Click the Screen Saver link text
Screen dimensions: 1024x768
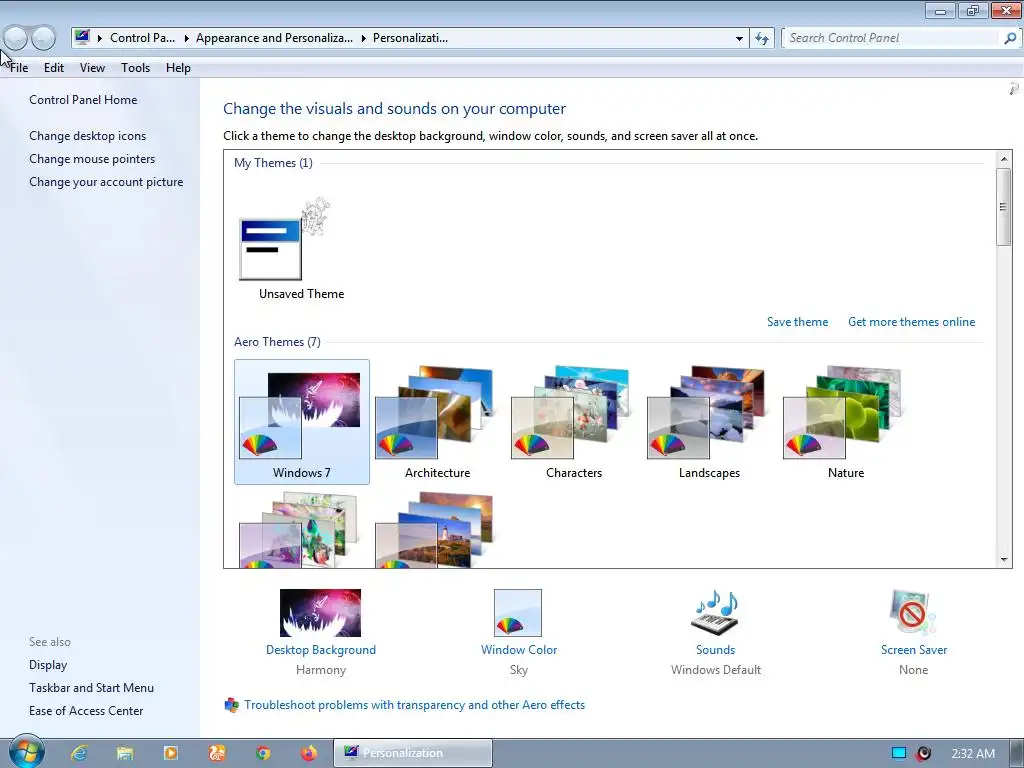coord(914,650)
